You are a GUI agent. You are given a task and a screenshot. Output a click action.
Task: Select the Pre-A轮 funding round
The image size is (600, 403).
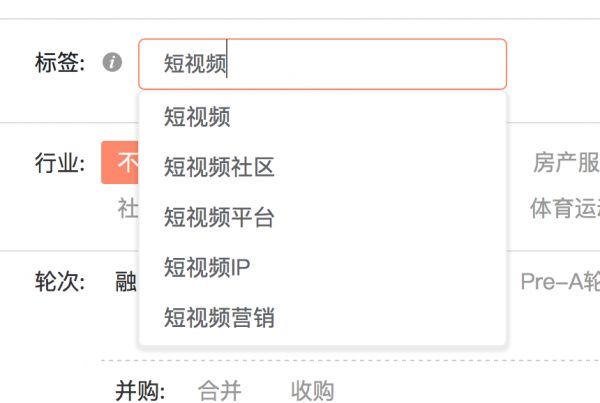pyautogui.click(x=559, y=281)
